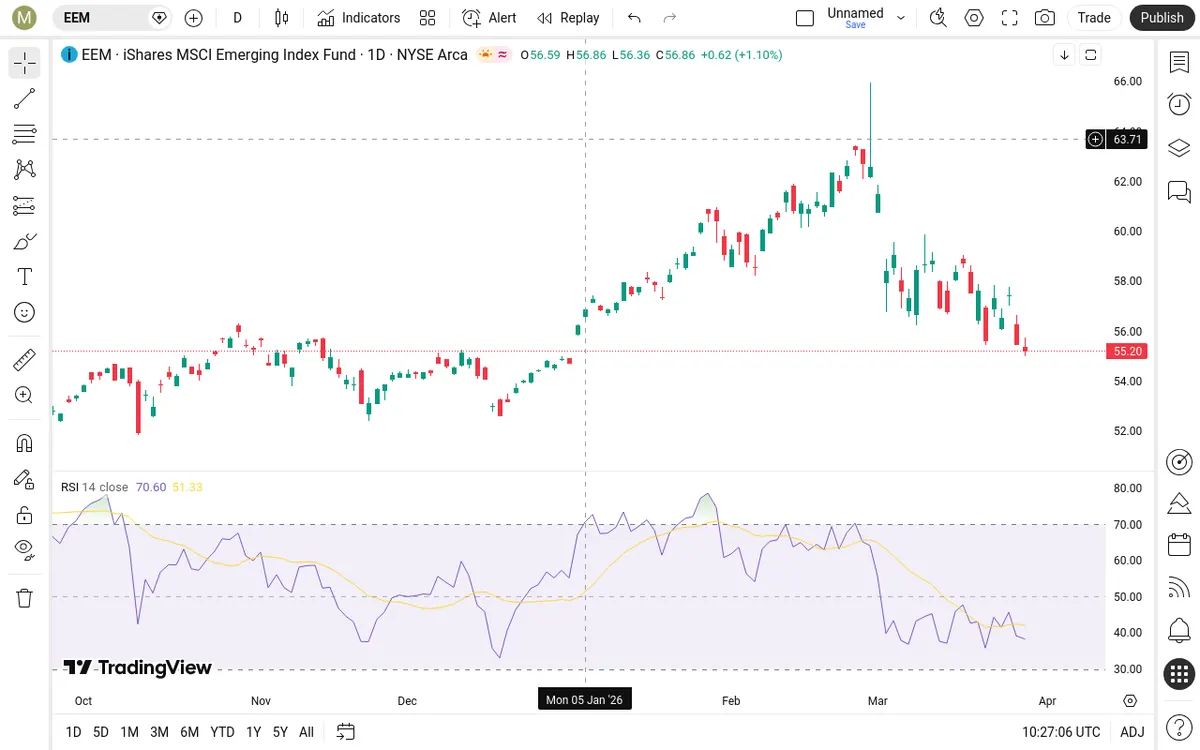
Task: Open the Pine editor triangle icon
Action: pos(1179,503)
